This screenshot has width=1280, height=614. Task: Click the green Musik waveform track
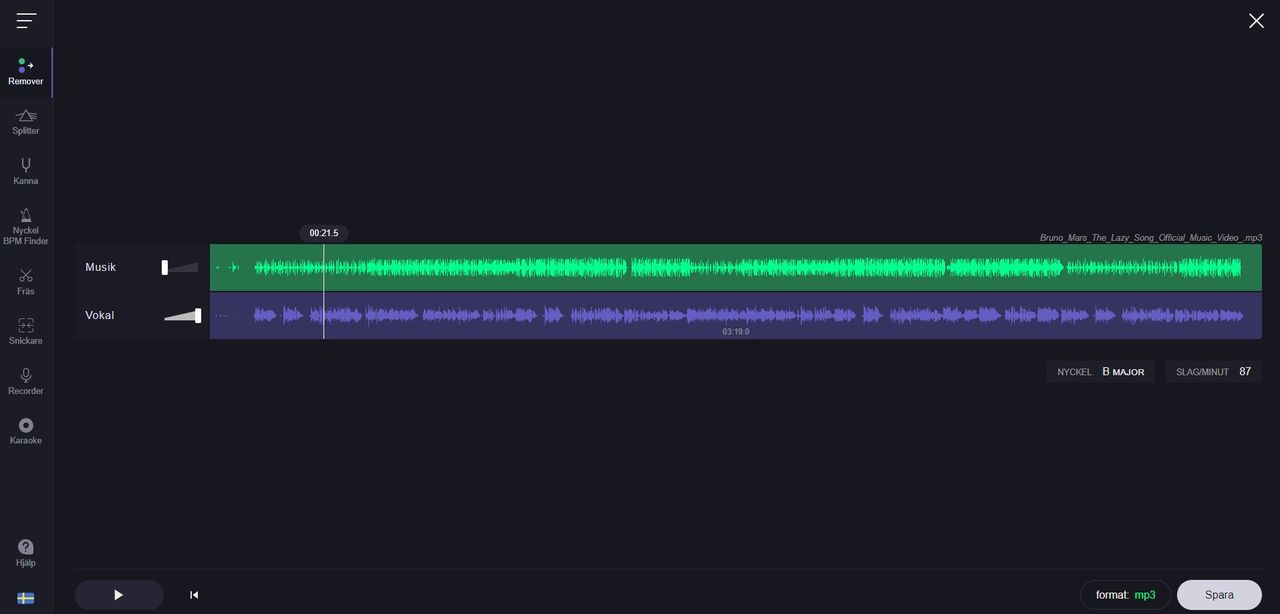(x=735, y=268)
